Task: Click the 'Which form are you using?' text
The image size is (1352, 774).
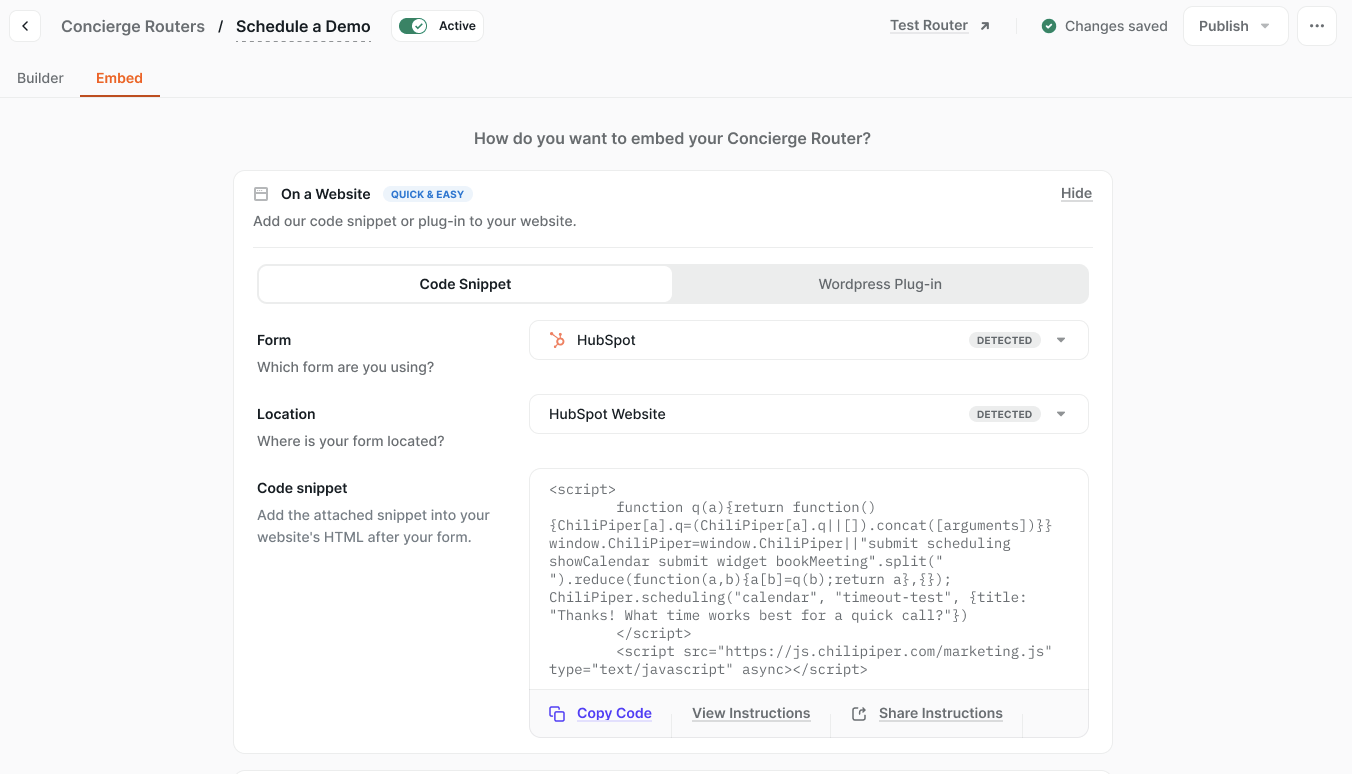Action: 345,367
